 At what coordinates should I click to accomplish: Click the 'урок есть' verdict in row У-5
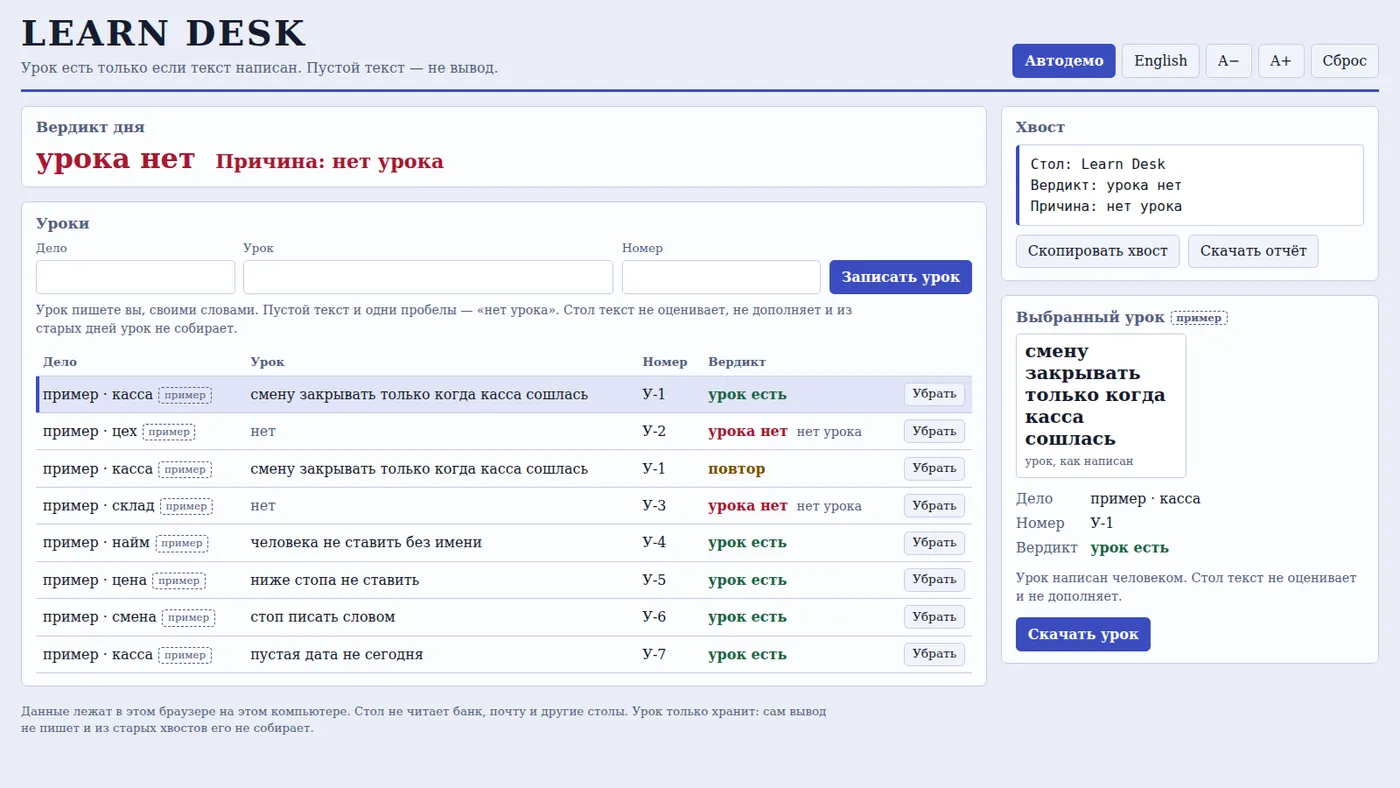[x=747, y=580]
